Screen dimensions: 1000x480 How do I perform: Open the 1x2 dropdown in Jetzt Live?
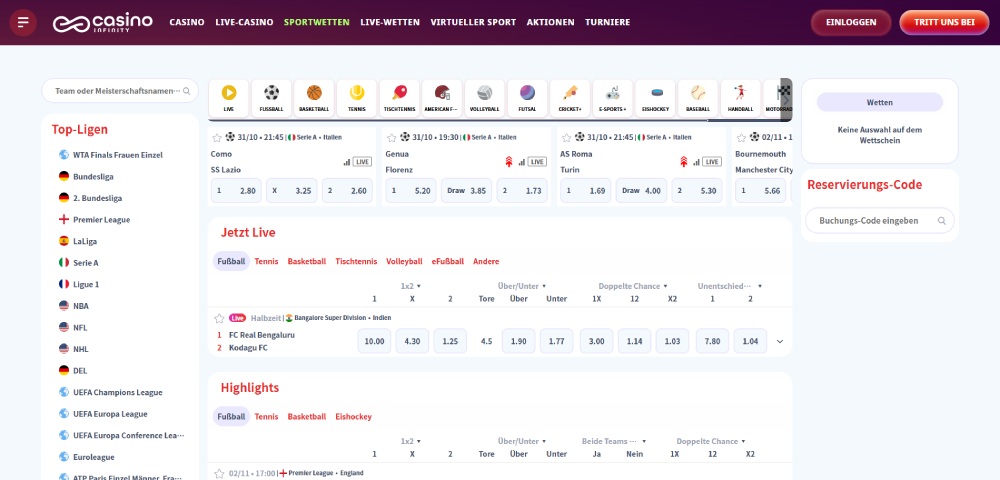pos(411,286)
